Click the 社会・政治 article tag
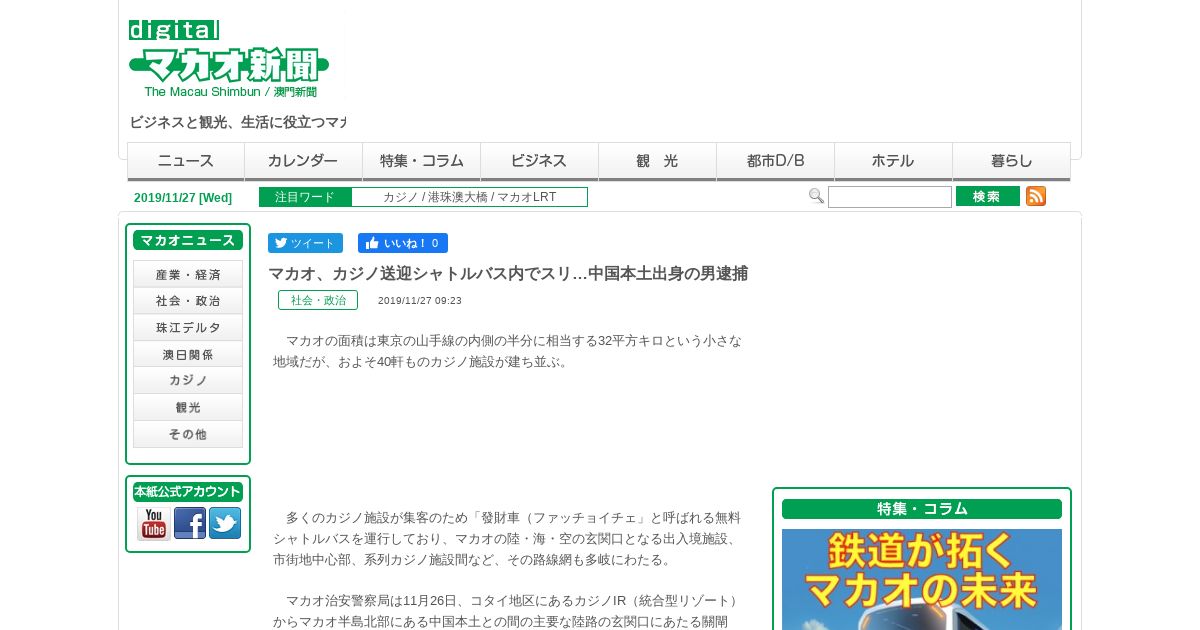Screen dimensions: 1200x630 click(x=318, y=300)
